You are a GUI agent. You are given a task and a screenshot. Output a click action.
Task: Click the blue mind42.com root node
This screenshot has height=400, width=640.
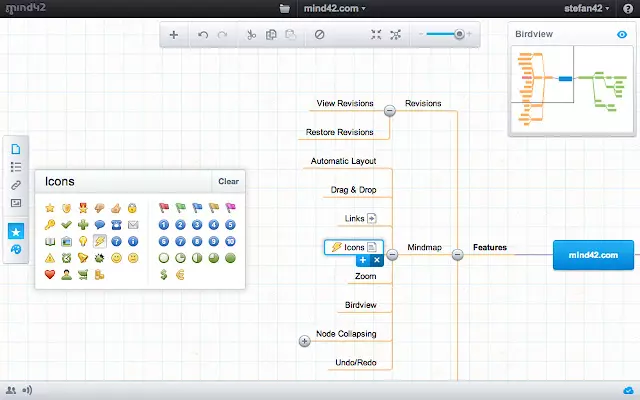pos(593,255)
